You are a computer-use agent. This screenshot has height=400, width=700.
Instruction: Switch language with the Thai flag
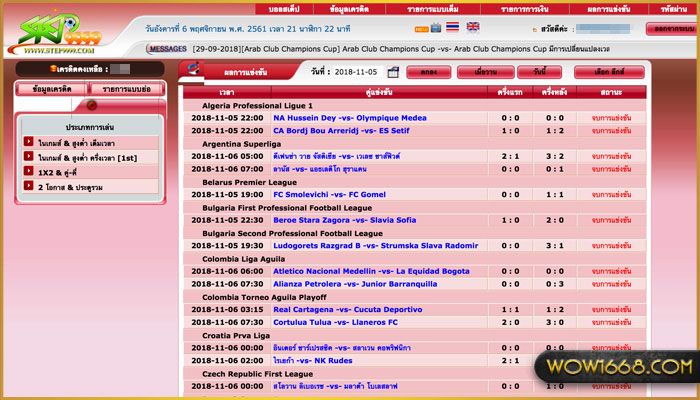(x=451, y=27)
